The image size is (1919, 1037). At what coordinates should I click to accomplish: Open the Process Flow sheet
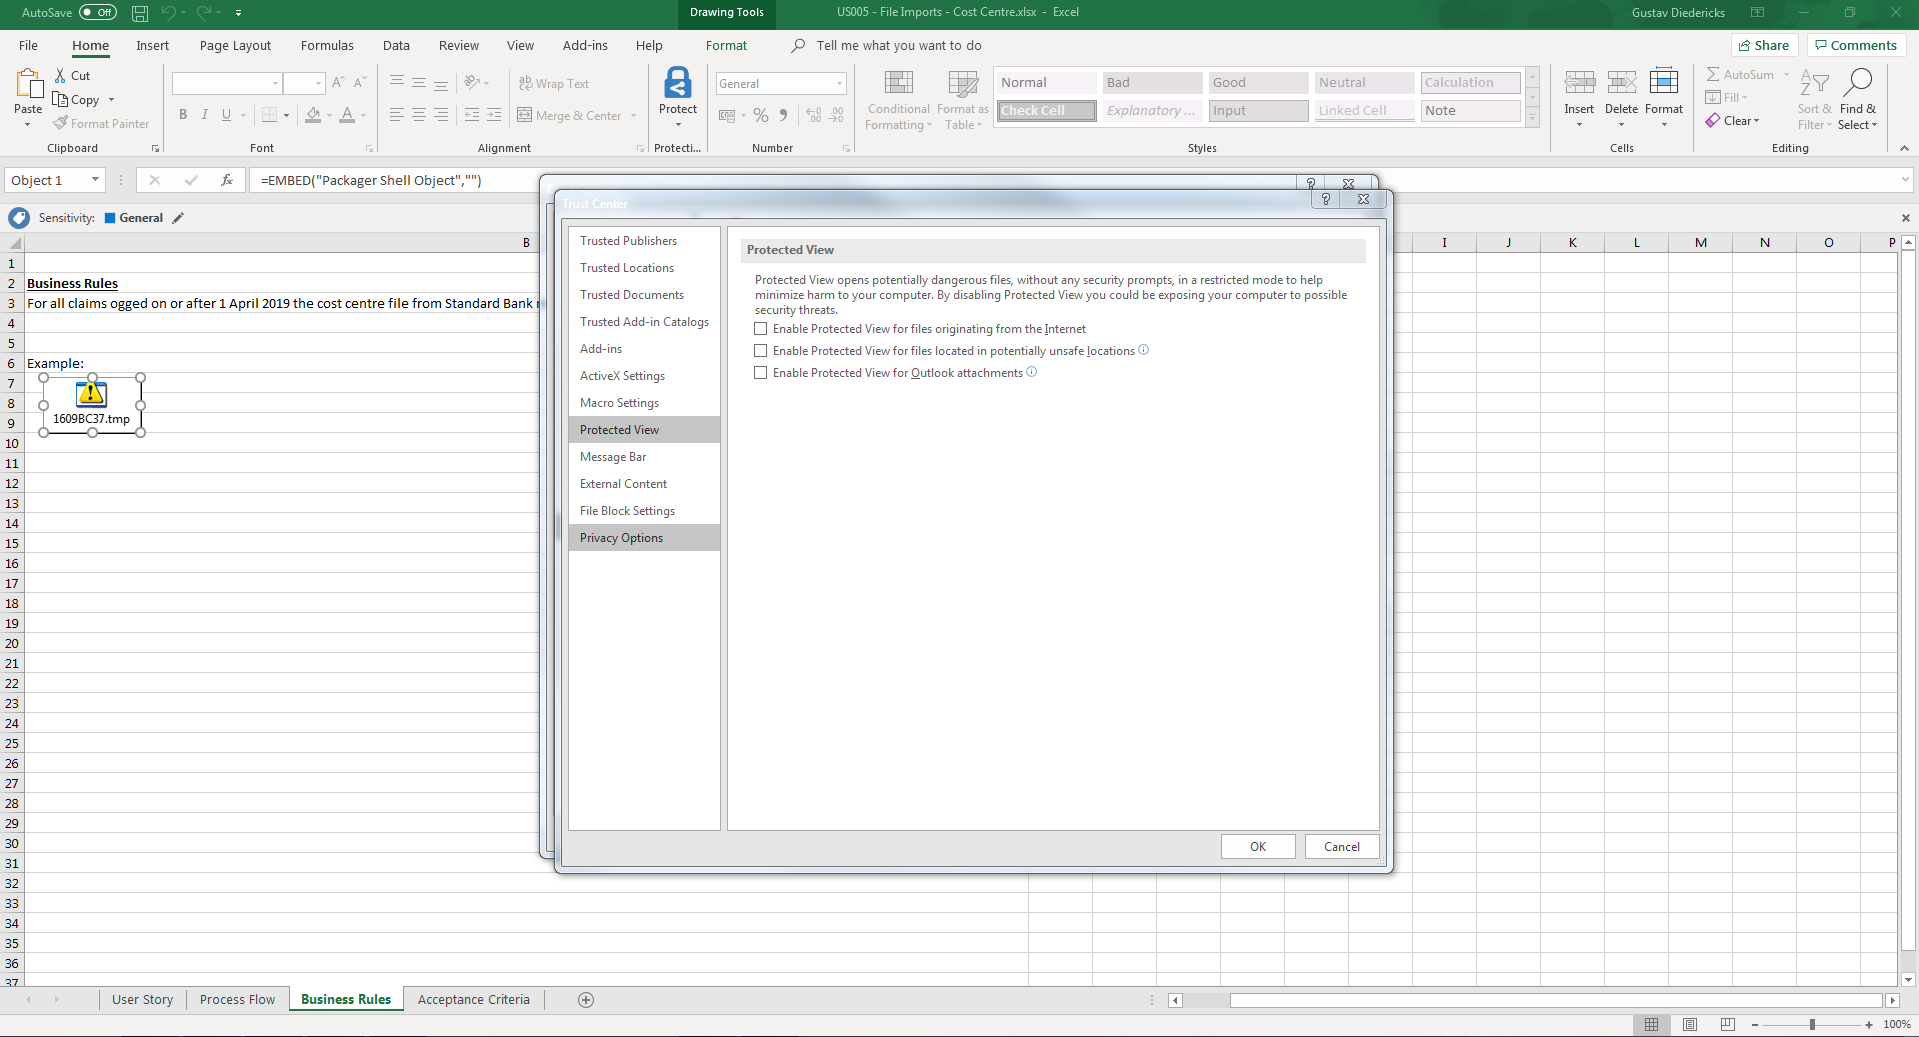(237, 1000)
